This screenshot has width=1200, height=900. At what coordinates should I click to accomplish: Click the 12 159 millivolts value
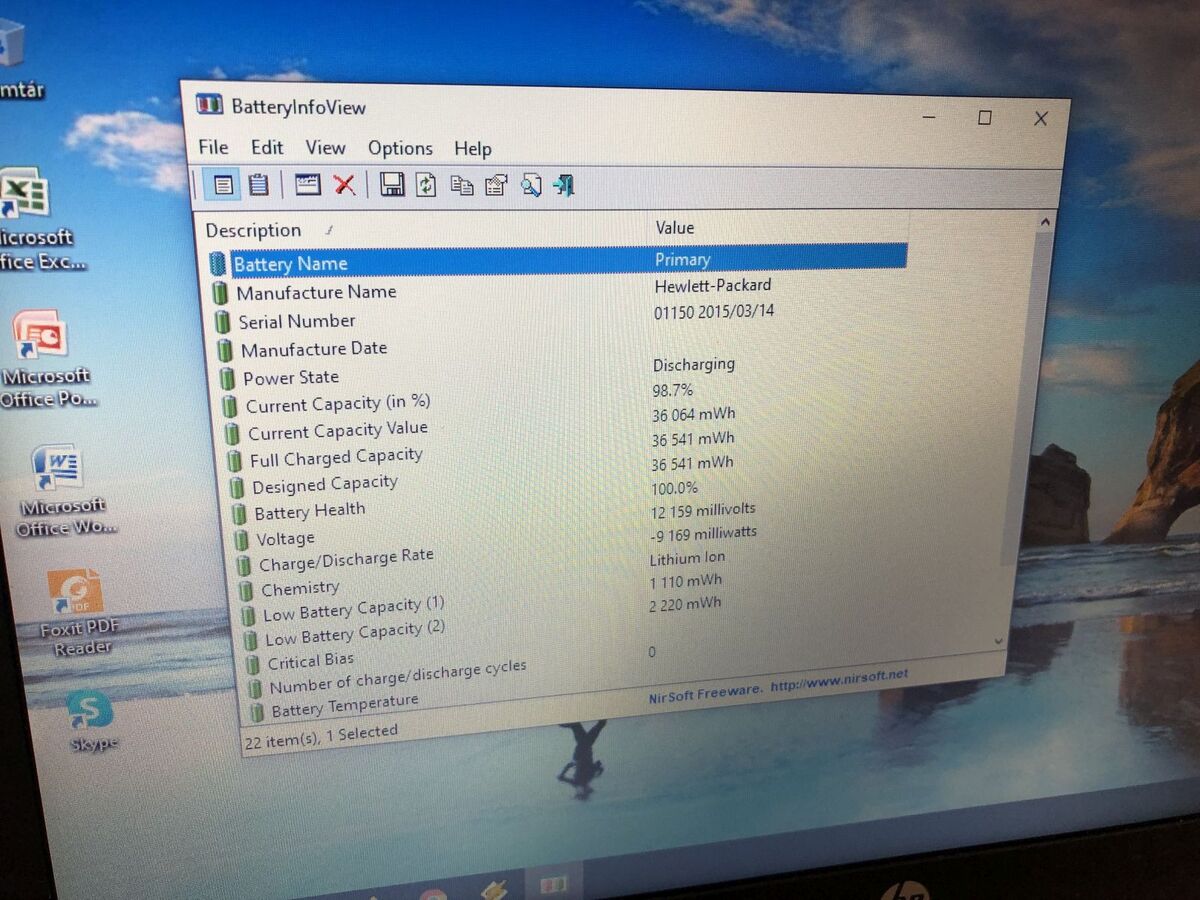click(x=703, y=510)
